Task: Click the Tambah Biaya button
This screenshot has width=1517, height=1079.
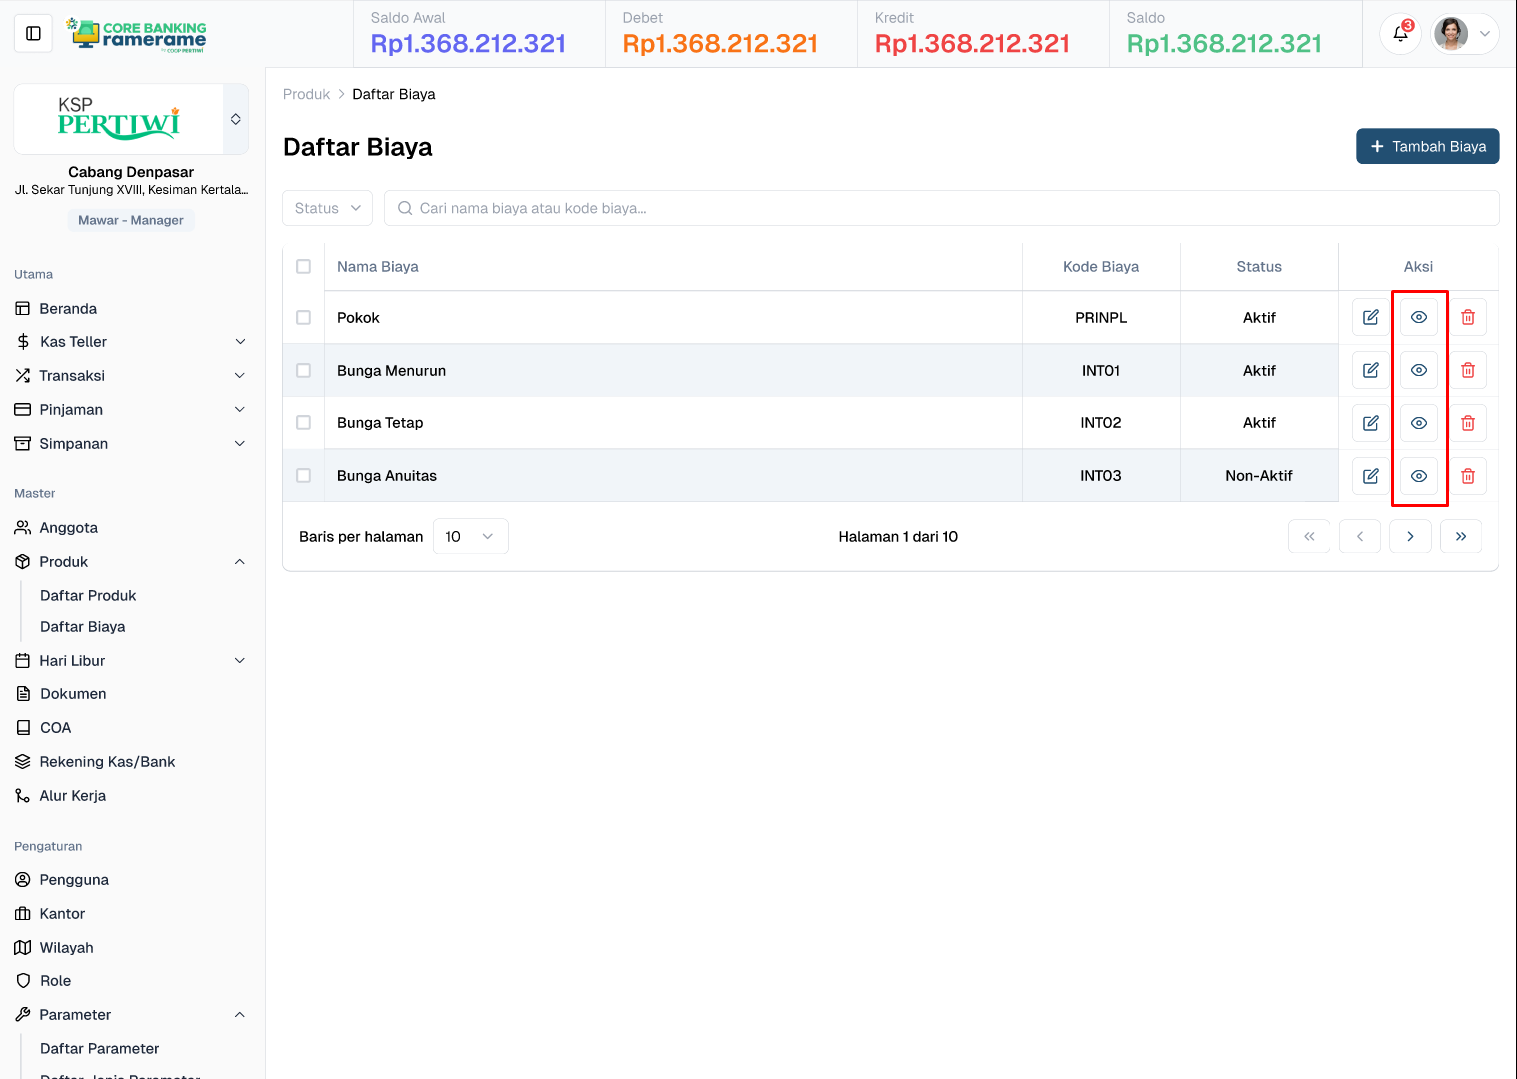Action: [x=1427, y=146]
